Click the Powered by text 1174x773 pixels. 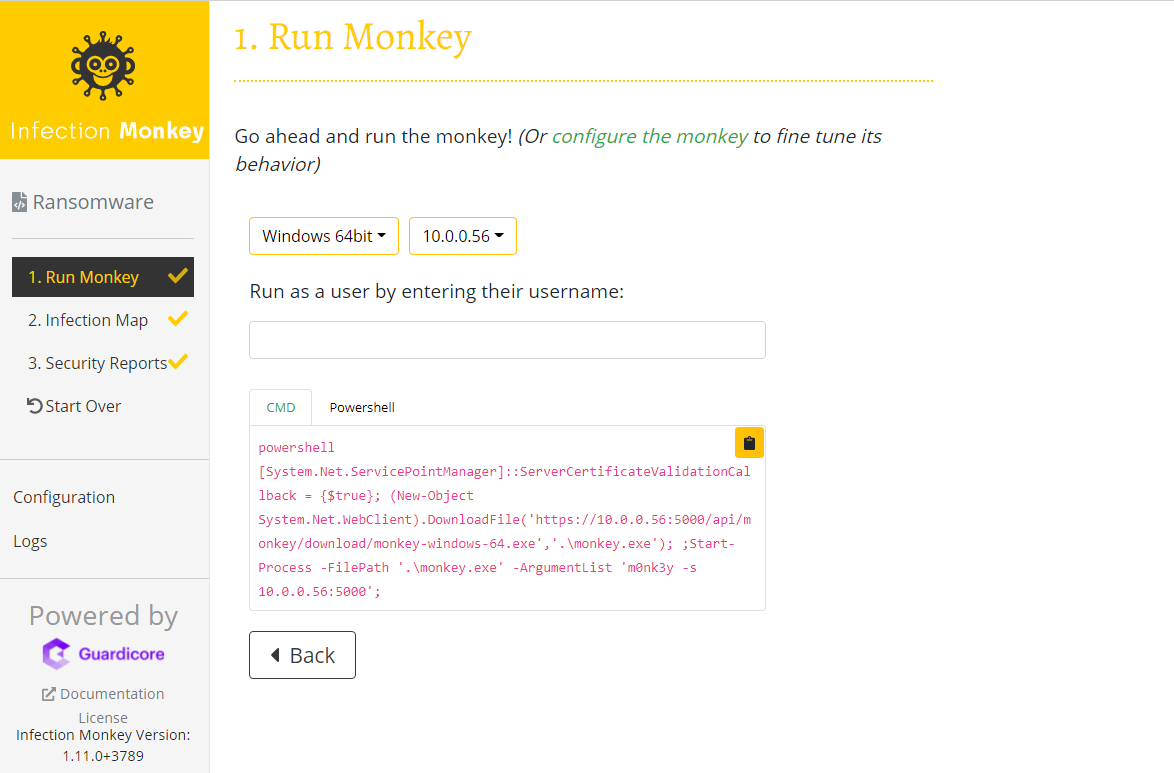click(103, 616)
